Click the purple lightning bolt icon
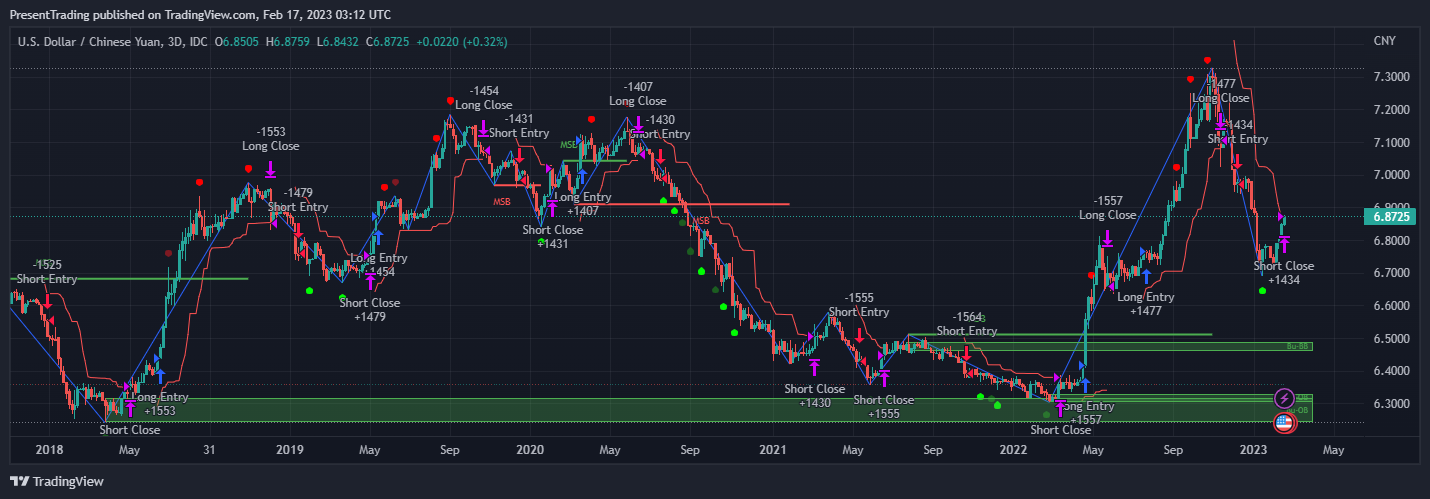This screenshot has height=499, width=1430. 1285,398
